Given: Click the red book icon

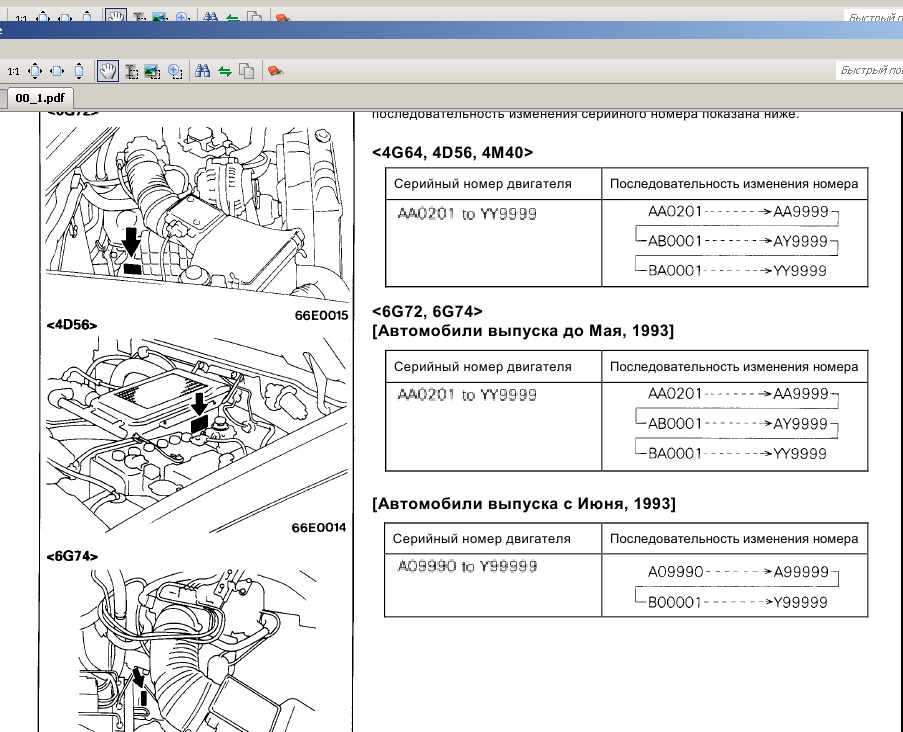Looking at the screenshot, I should [275, 71].
